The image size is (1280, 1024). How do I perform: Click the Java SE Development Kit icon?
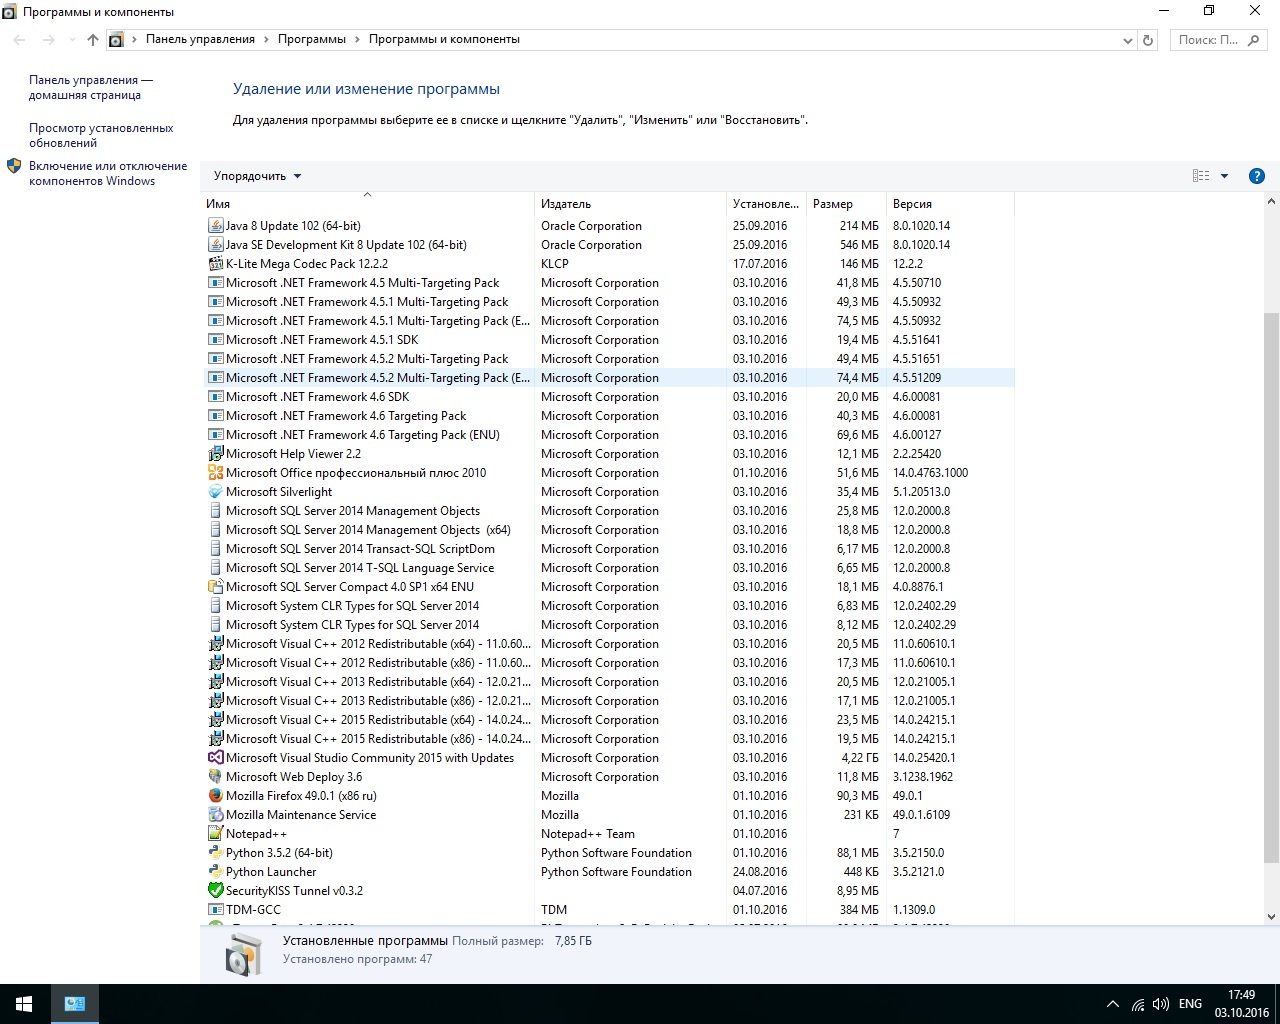215,245
